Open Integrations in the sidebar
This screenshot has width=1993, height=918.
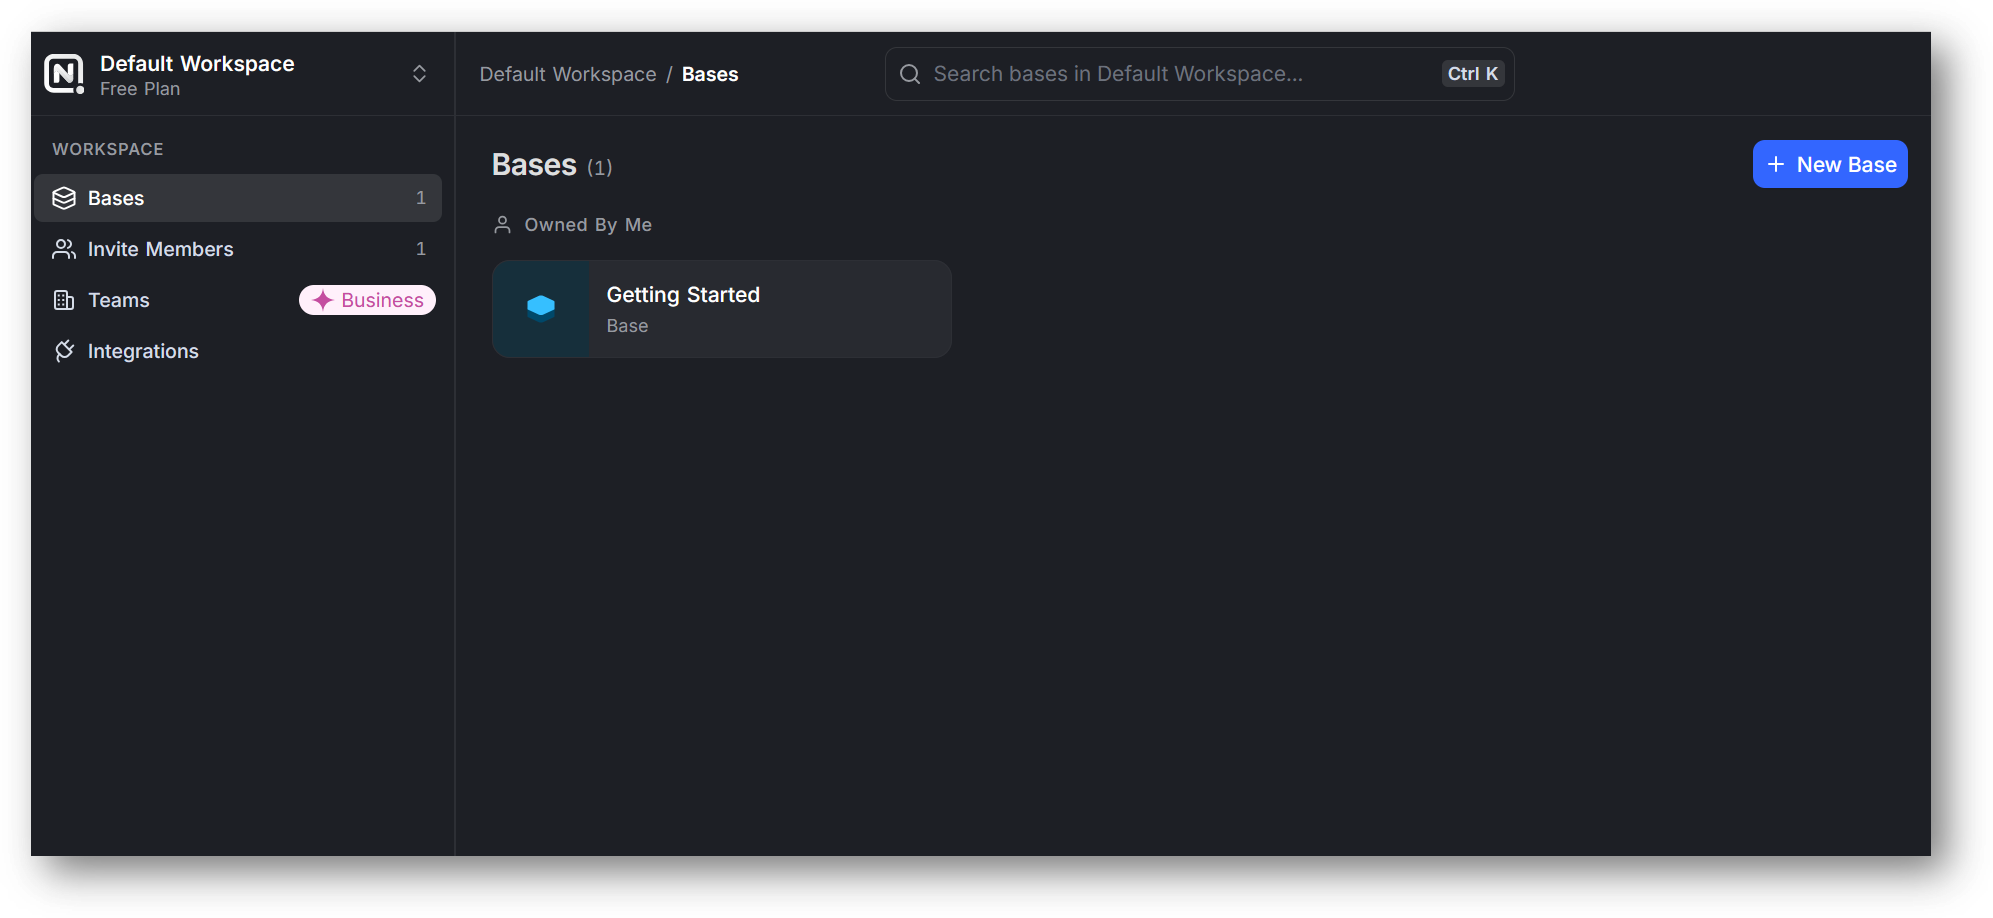pos(238,351)
